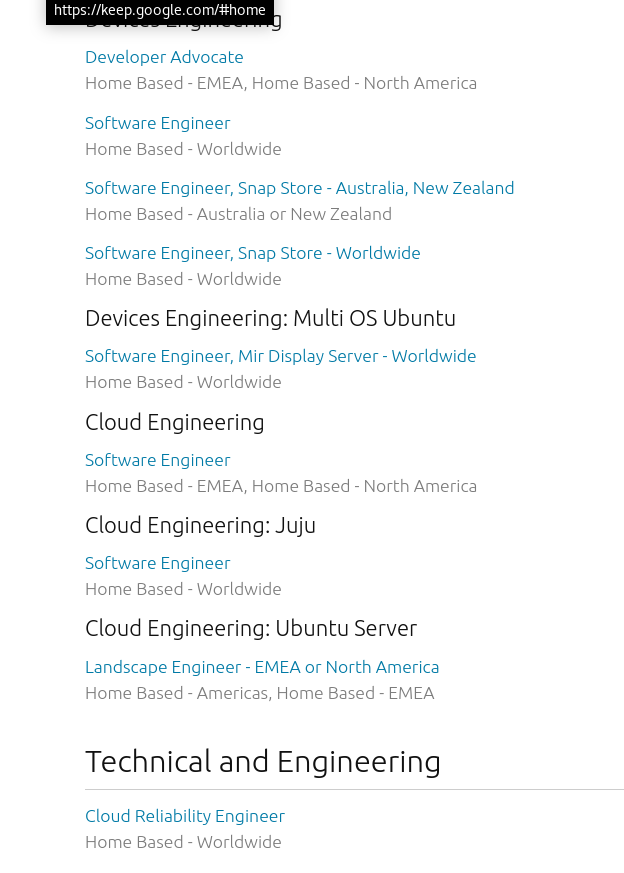This screenshot has height=873, width=624.
Task: Click the keep.google.com URL tooltip
Action: [160, 11]
